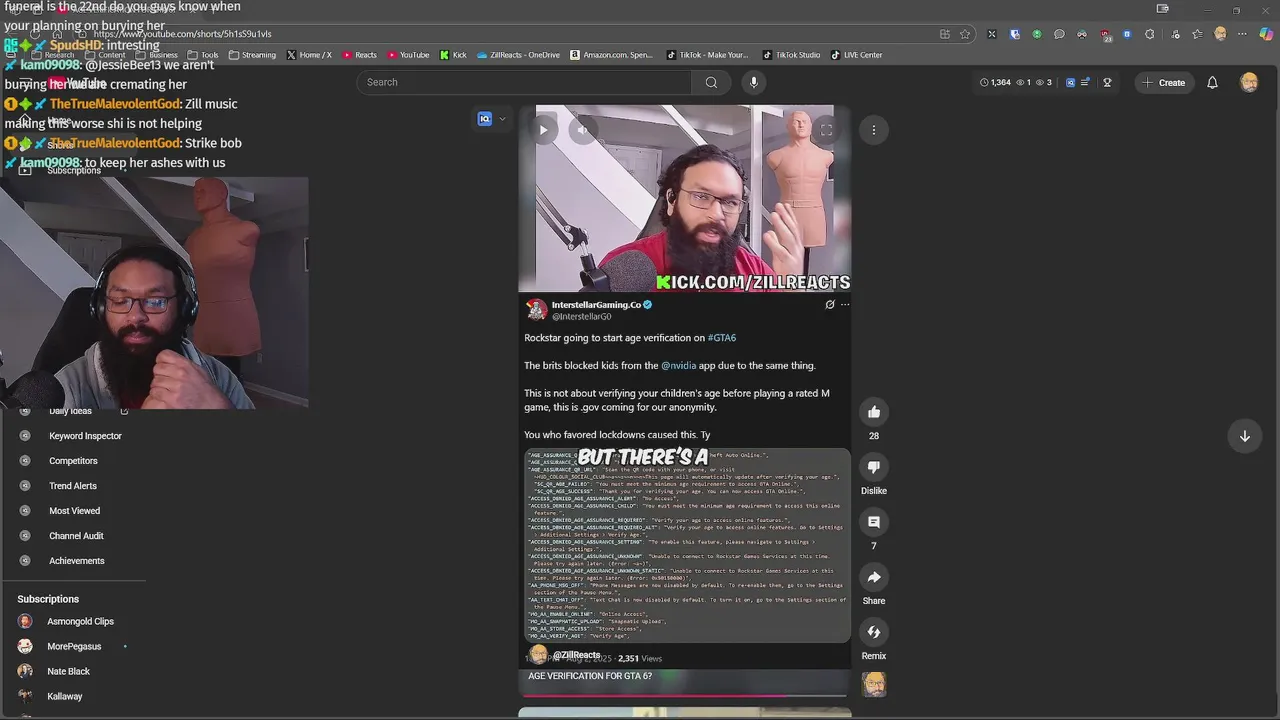
Task: Open Streaming bookmarks folder
Action: click(x=252, y=55)
